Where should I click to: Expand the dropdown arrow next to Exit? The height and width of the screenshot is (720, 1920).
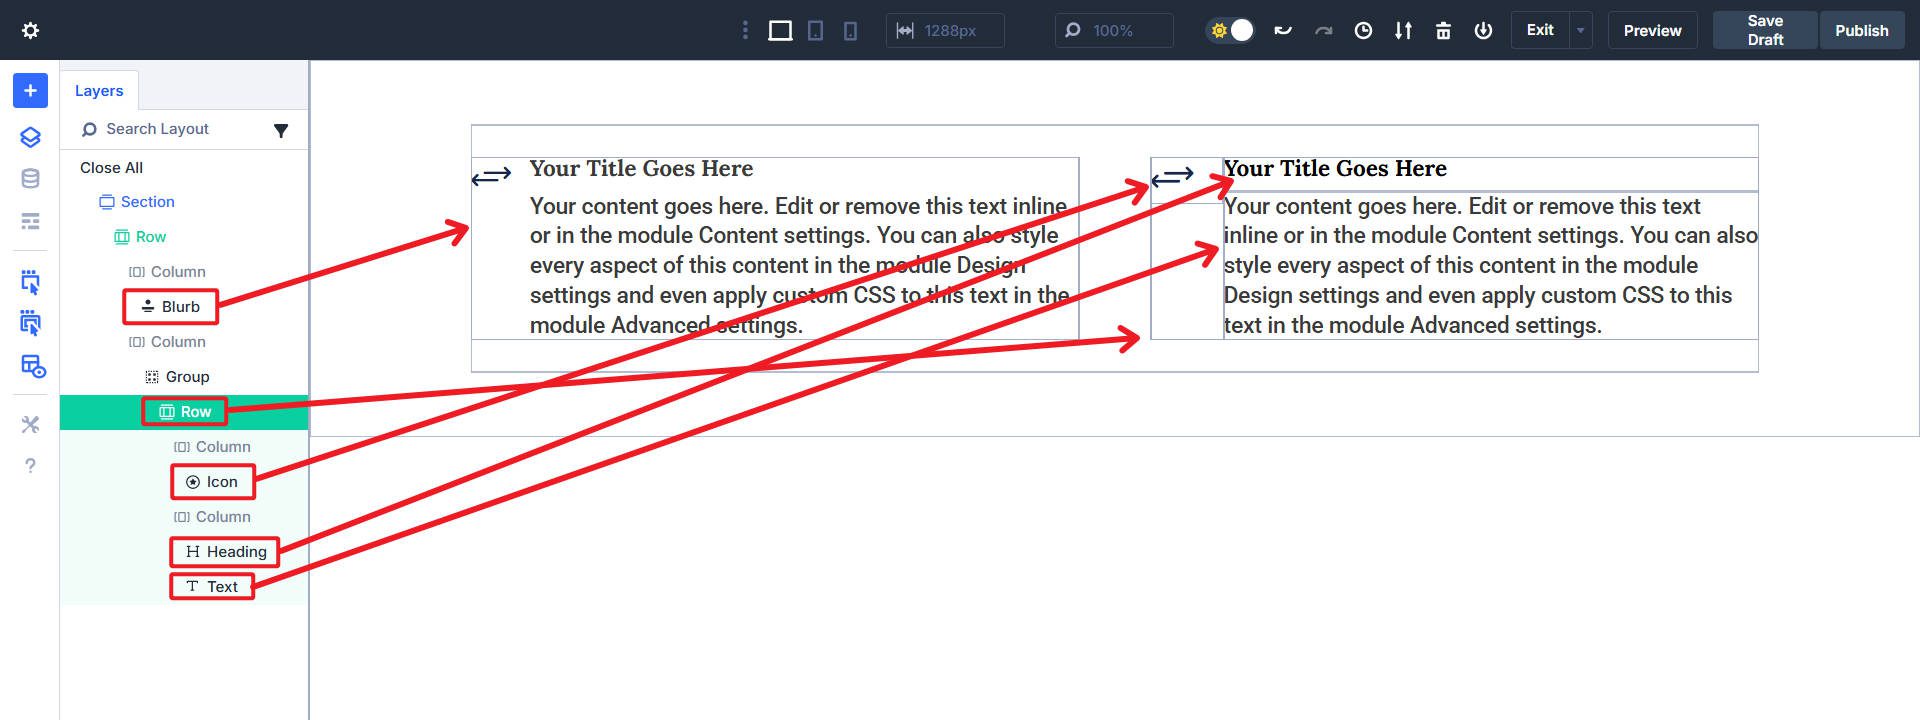coord(1581,31)
